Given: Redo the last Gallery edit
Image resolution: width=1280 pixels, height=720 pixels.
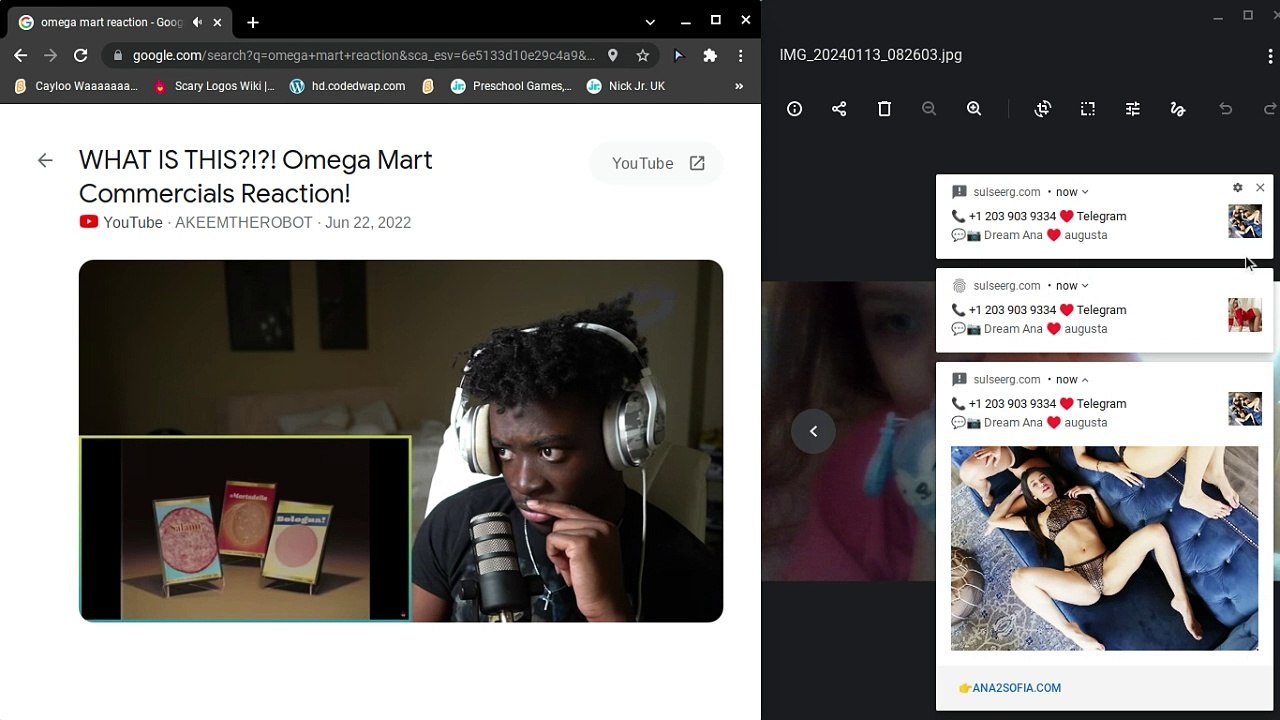Looking at the screenshot, I should click(1270, 109).
